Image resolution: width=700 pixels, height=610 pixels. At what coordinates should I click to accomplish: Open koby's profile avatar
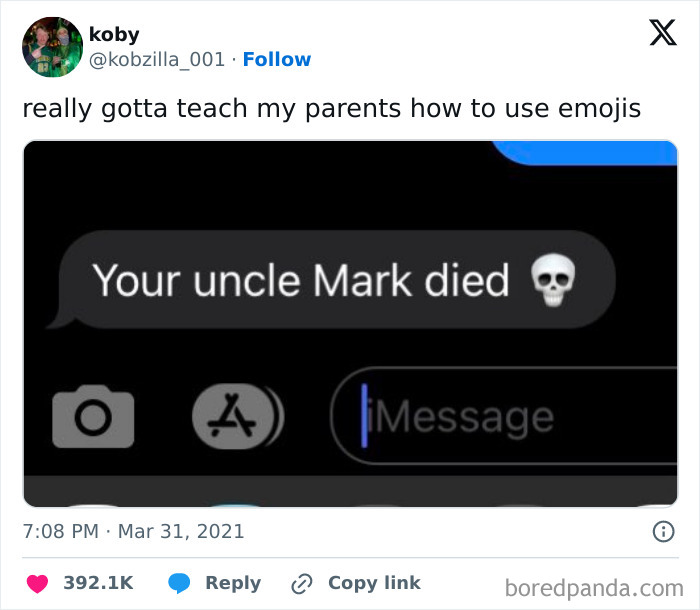(52, 47)
